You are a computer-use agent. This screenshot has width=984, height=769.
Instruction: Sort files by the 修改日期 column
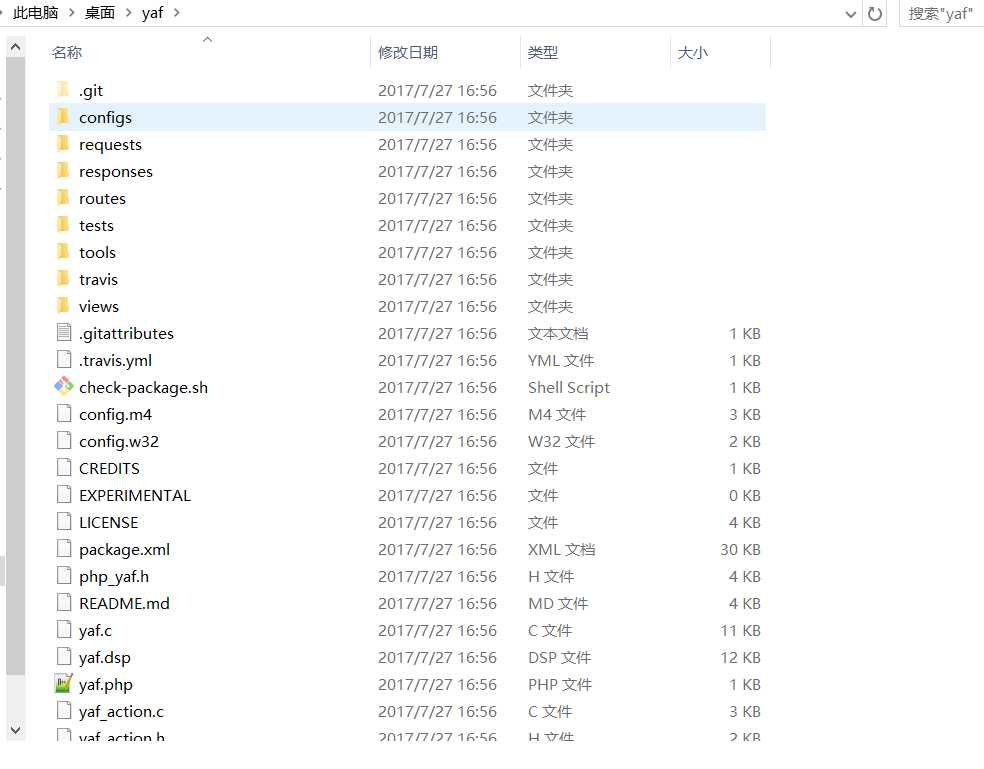(446, 52)
